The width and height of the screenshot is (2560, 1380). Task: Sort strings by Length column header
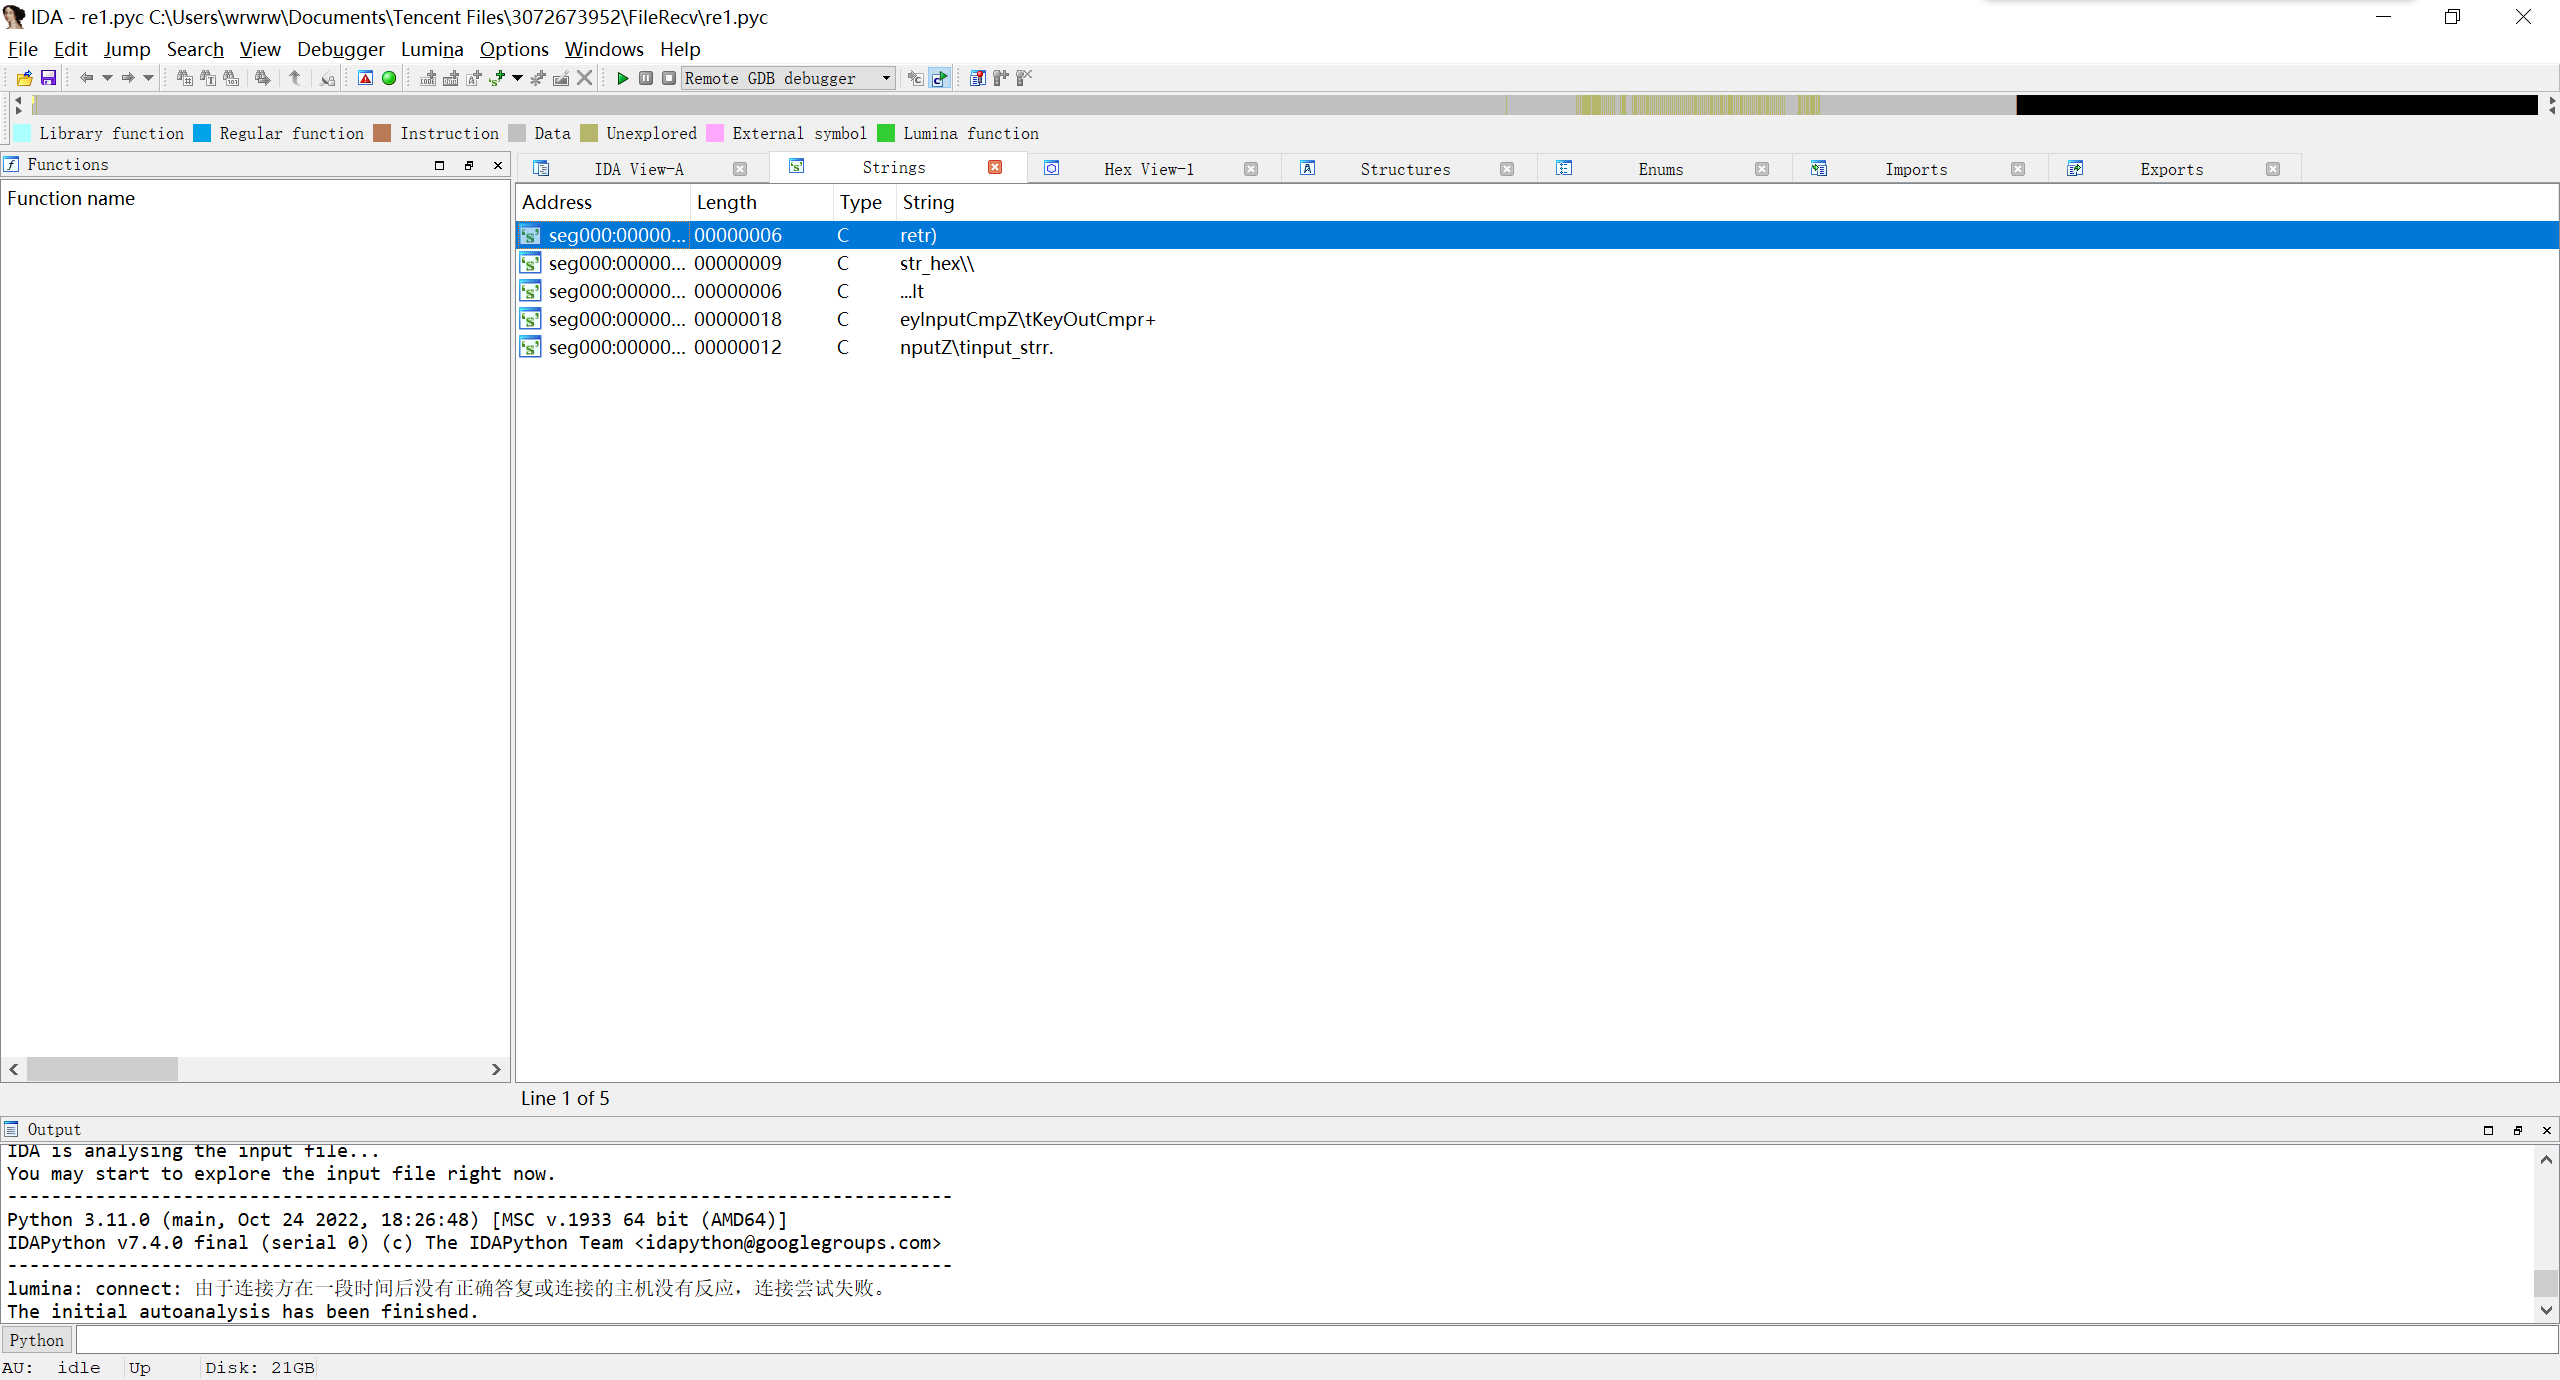[727, 202]
